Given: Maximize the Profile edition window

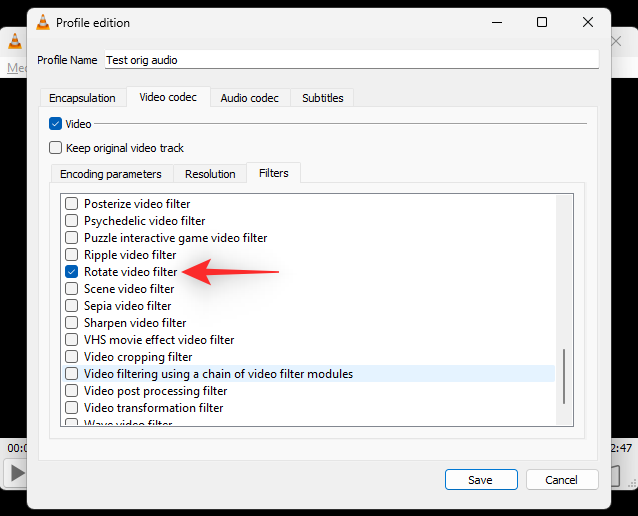Looking at the screenshot, I should coord(542,22).
